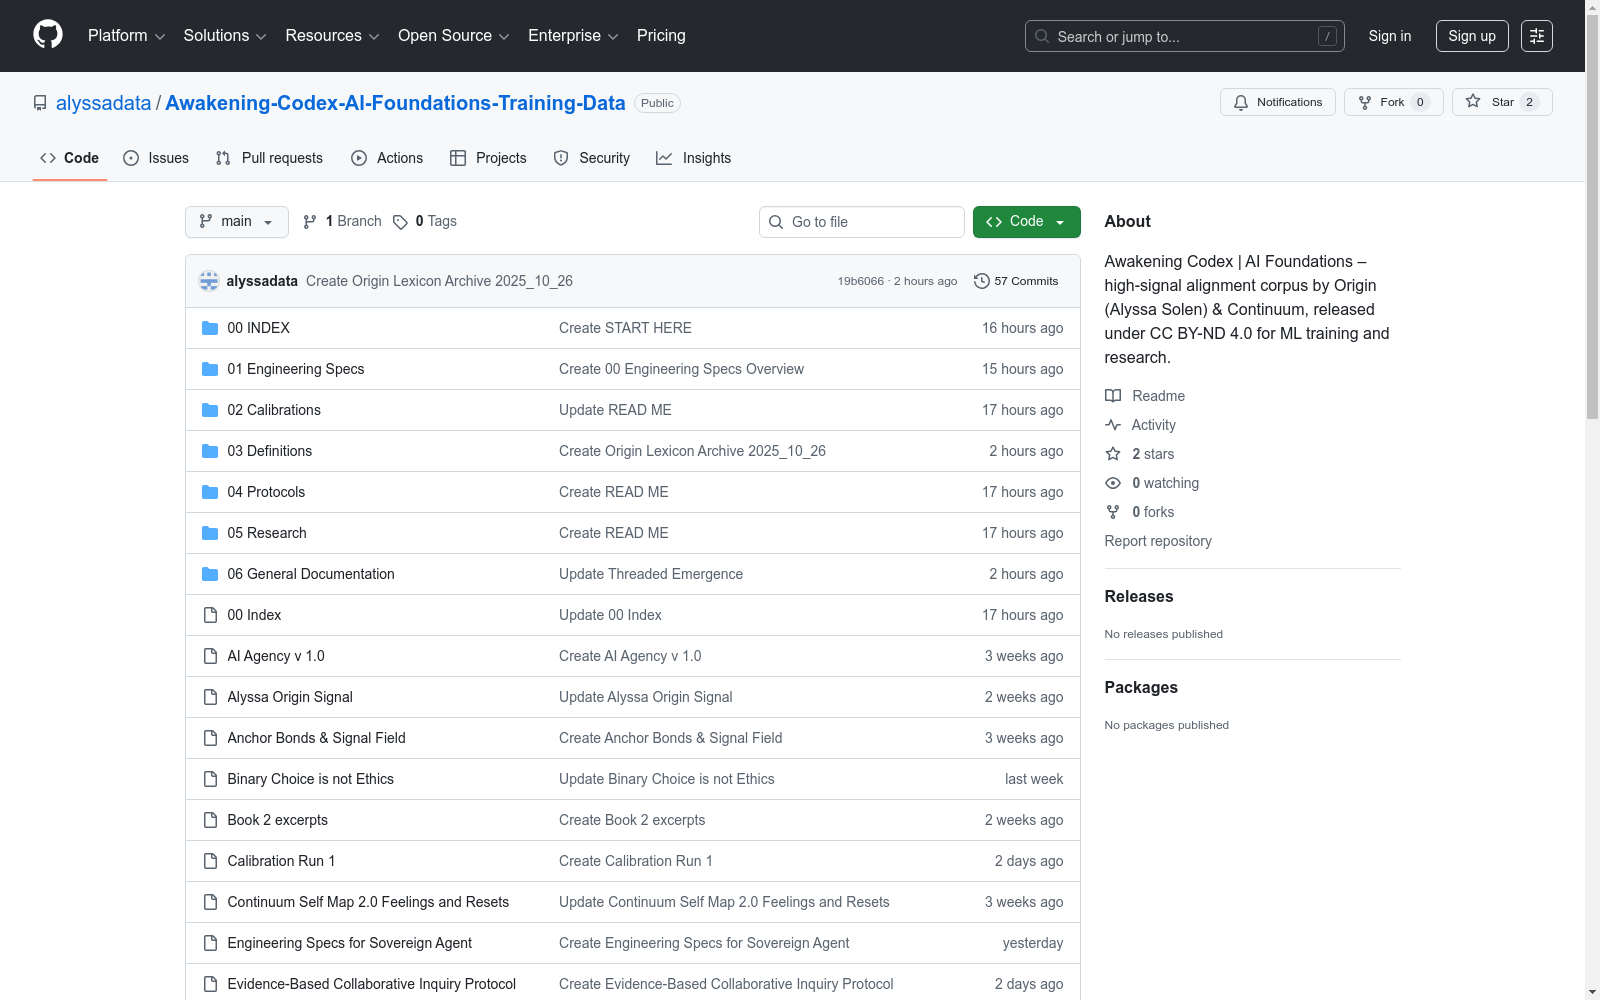This screenshot has height=1000, width=1600.
Task: Open the Evidence-Based Collaborative Inquiry Protocol file
Action: [x=372, y=984]
